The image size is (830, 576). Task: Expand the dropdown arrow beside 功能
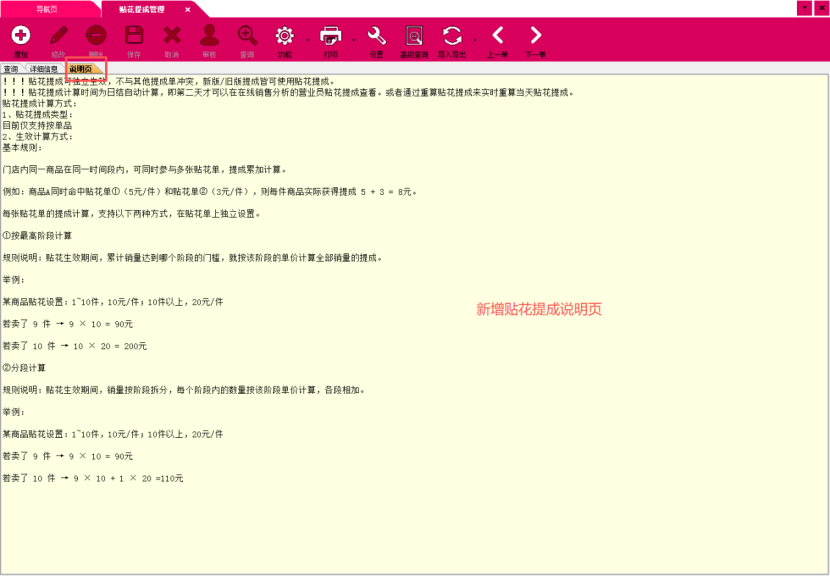[x=308, y=40]
